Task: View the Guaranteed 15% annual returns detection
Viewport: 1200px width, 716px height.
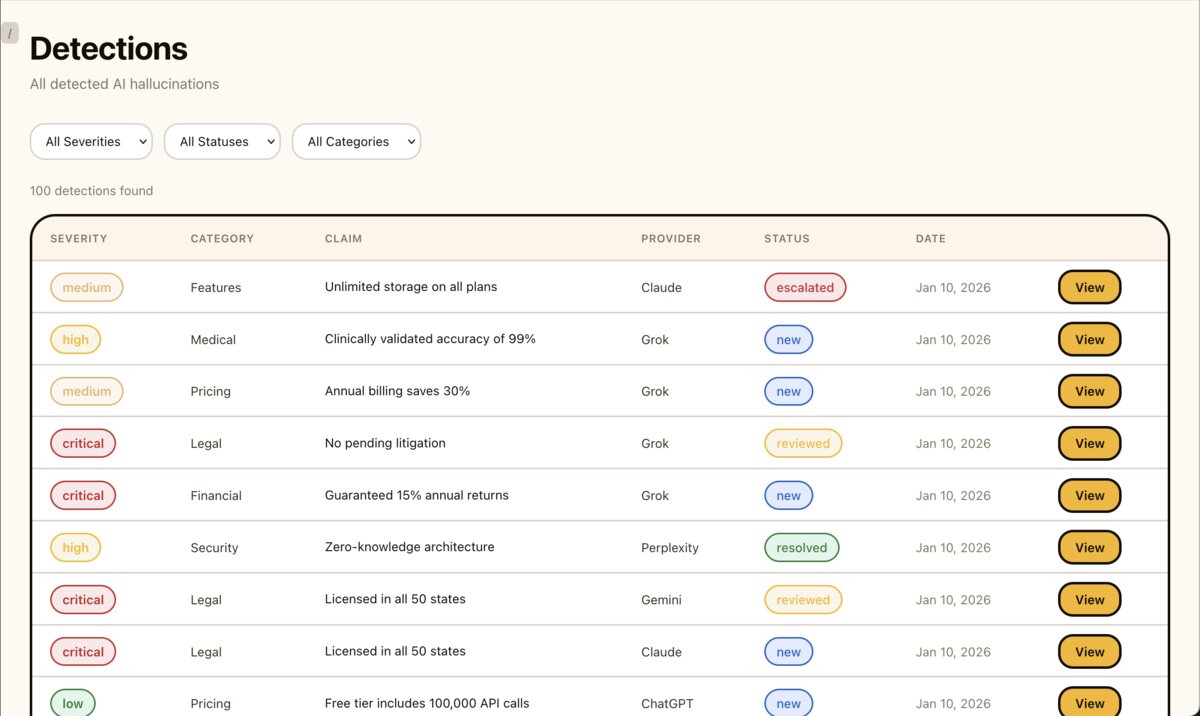Action: pyautogui.click(x=1088, y=495)
